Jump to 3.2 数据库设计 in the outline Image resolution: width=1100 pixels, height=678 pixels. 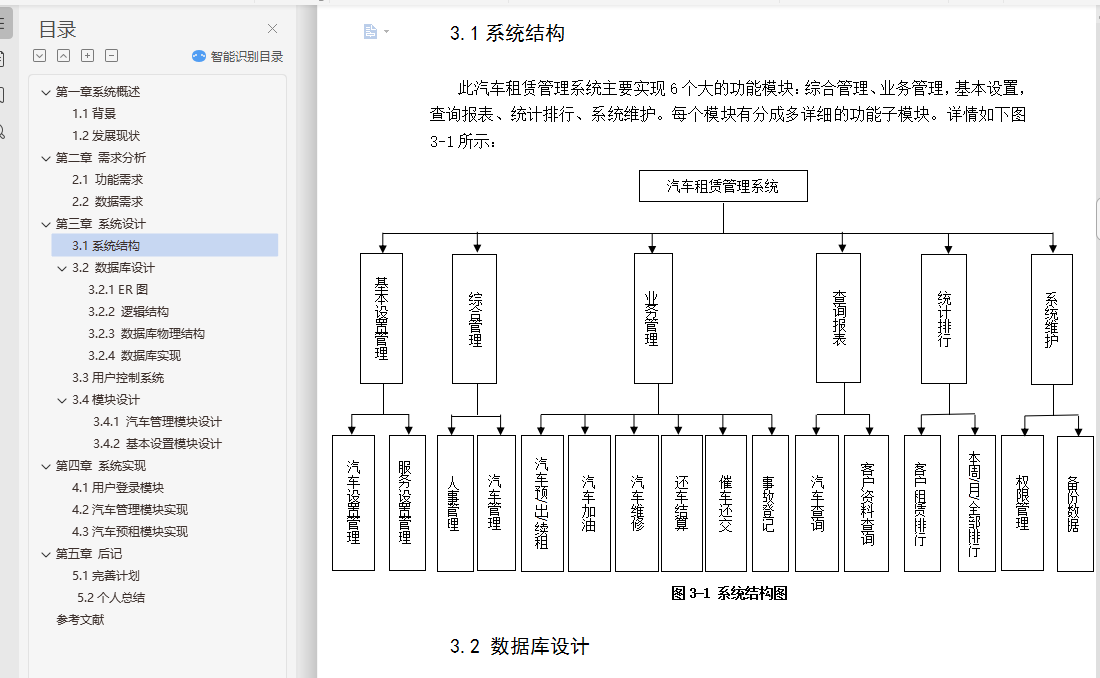pyautogui.click(x=113, y=267)
